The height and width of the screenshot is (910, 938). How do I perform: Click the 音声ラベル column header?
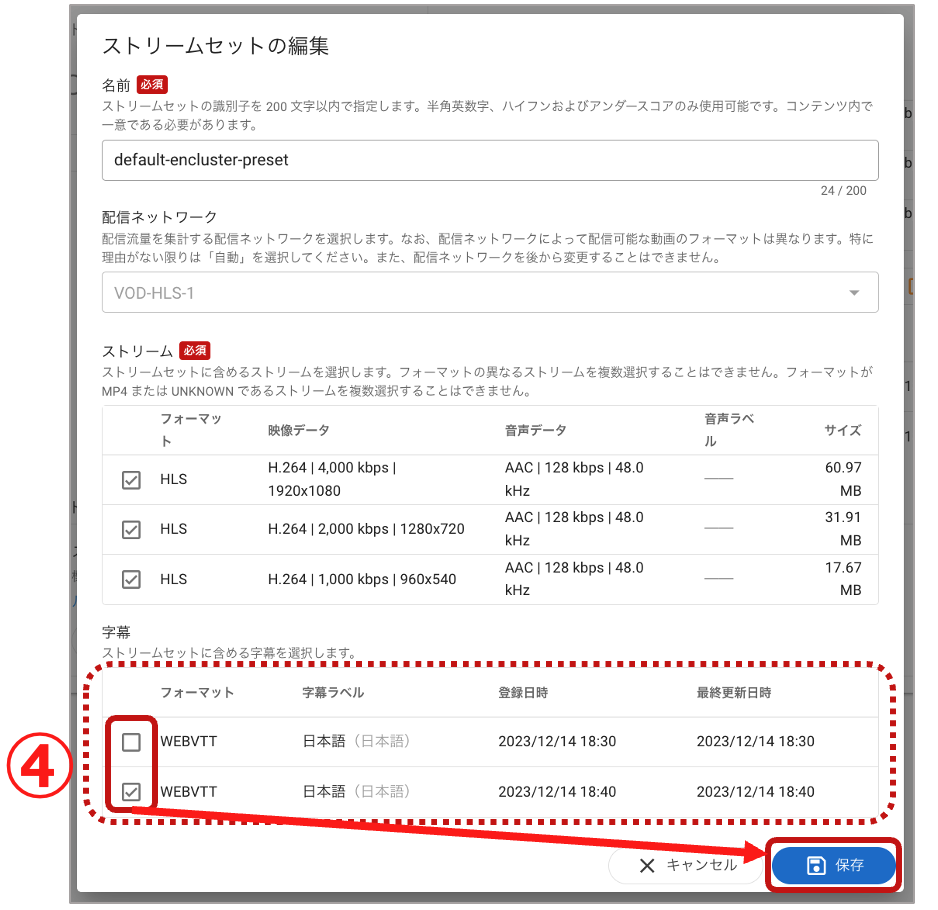pos(729,430)
